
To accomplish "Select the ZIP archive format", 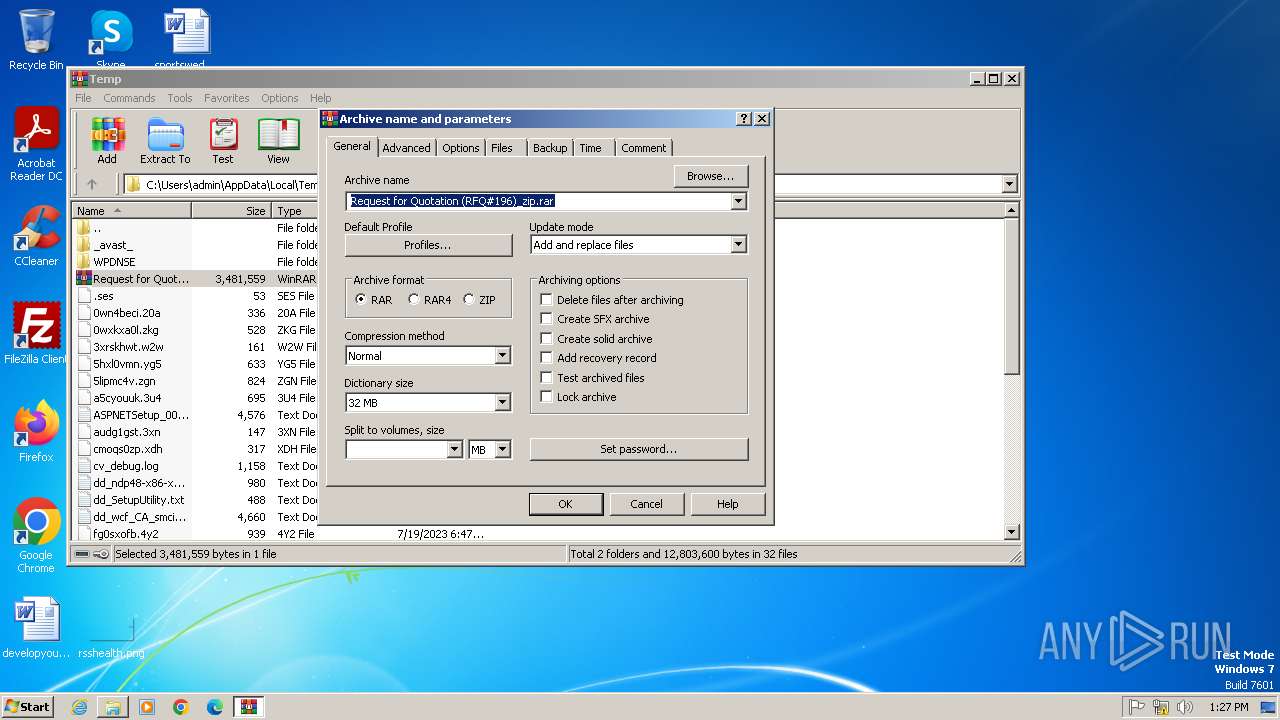I will pos(469,300).
